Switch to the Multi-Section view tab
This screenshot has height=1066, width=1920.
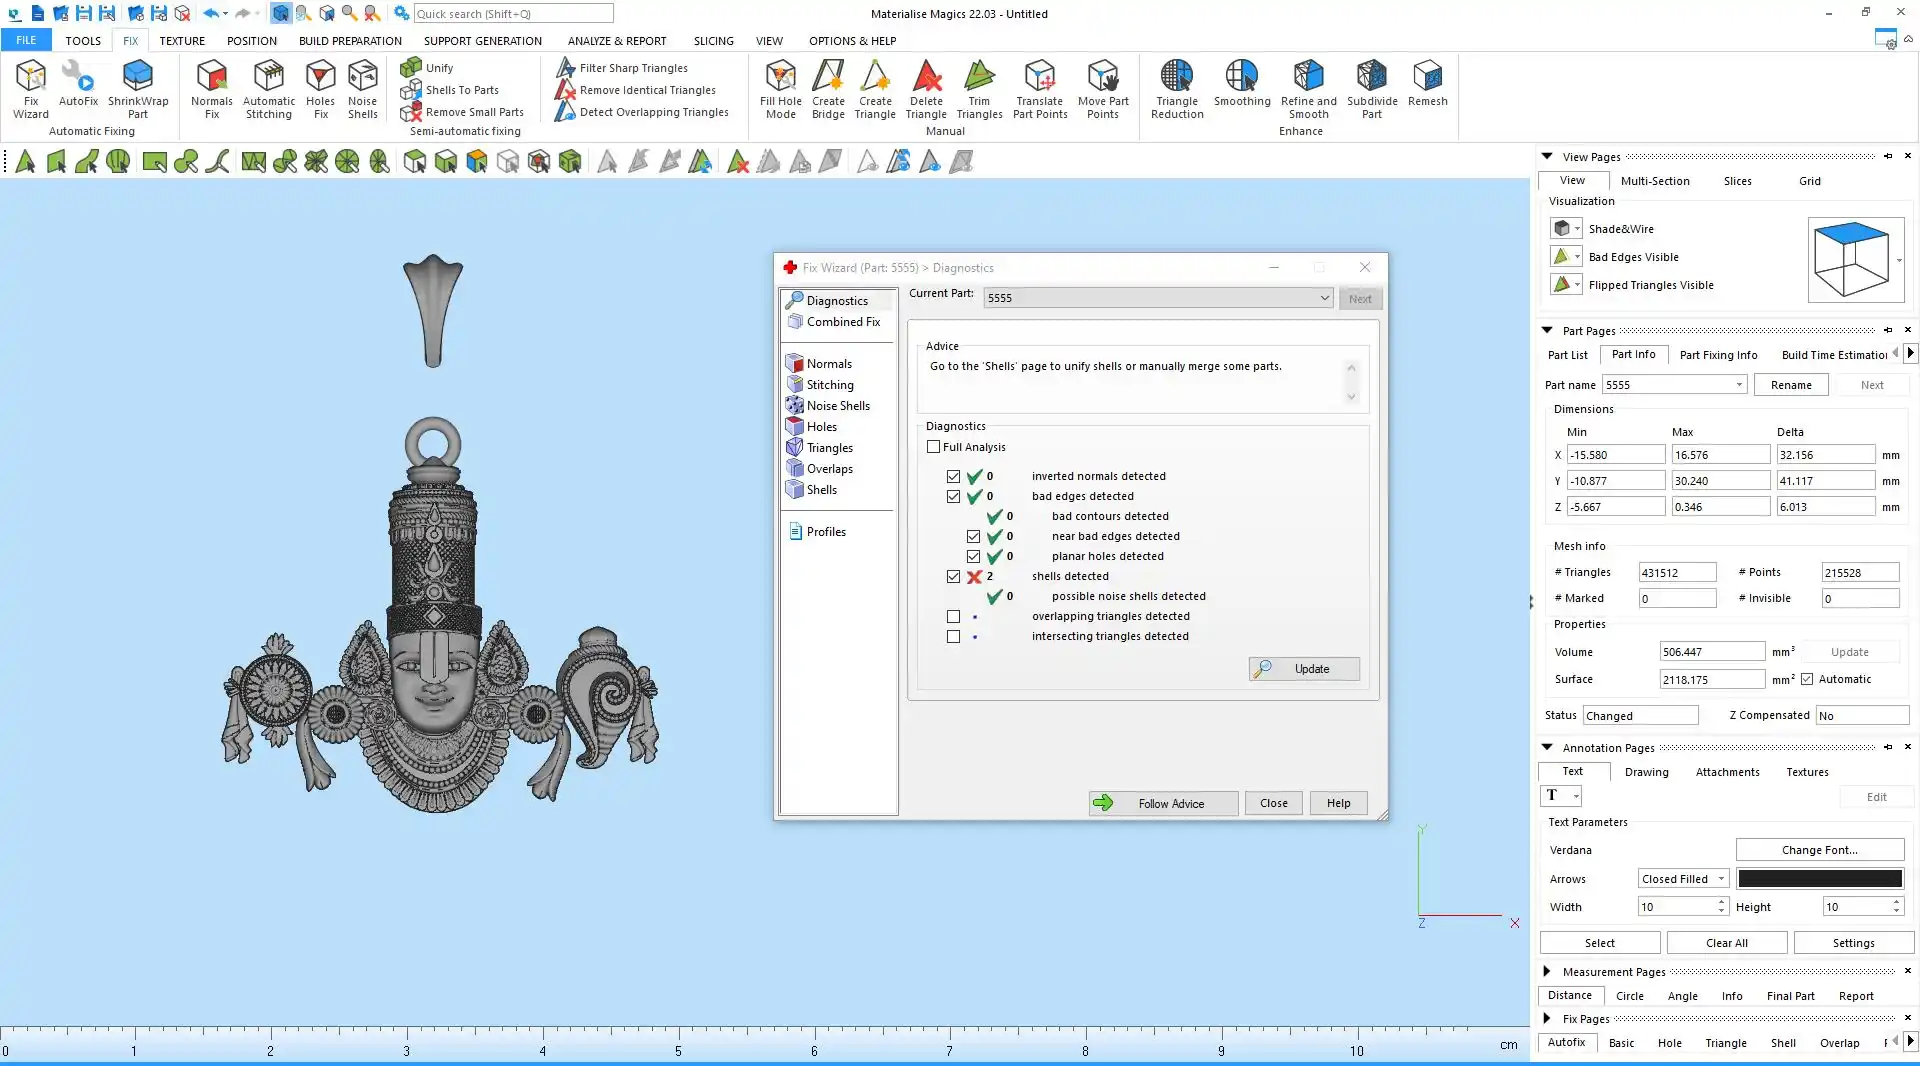(1654, 181)
